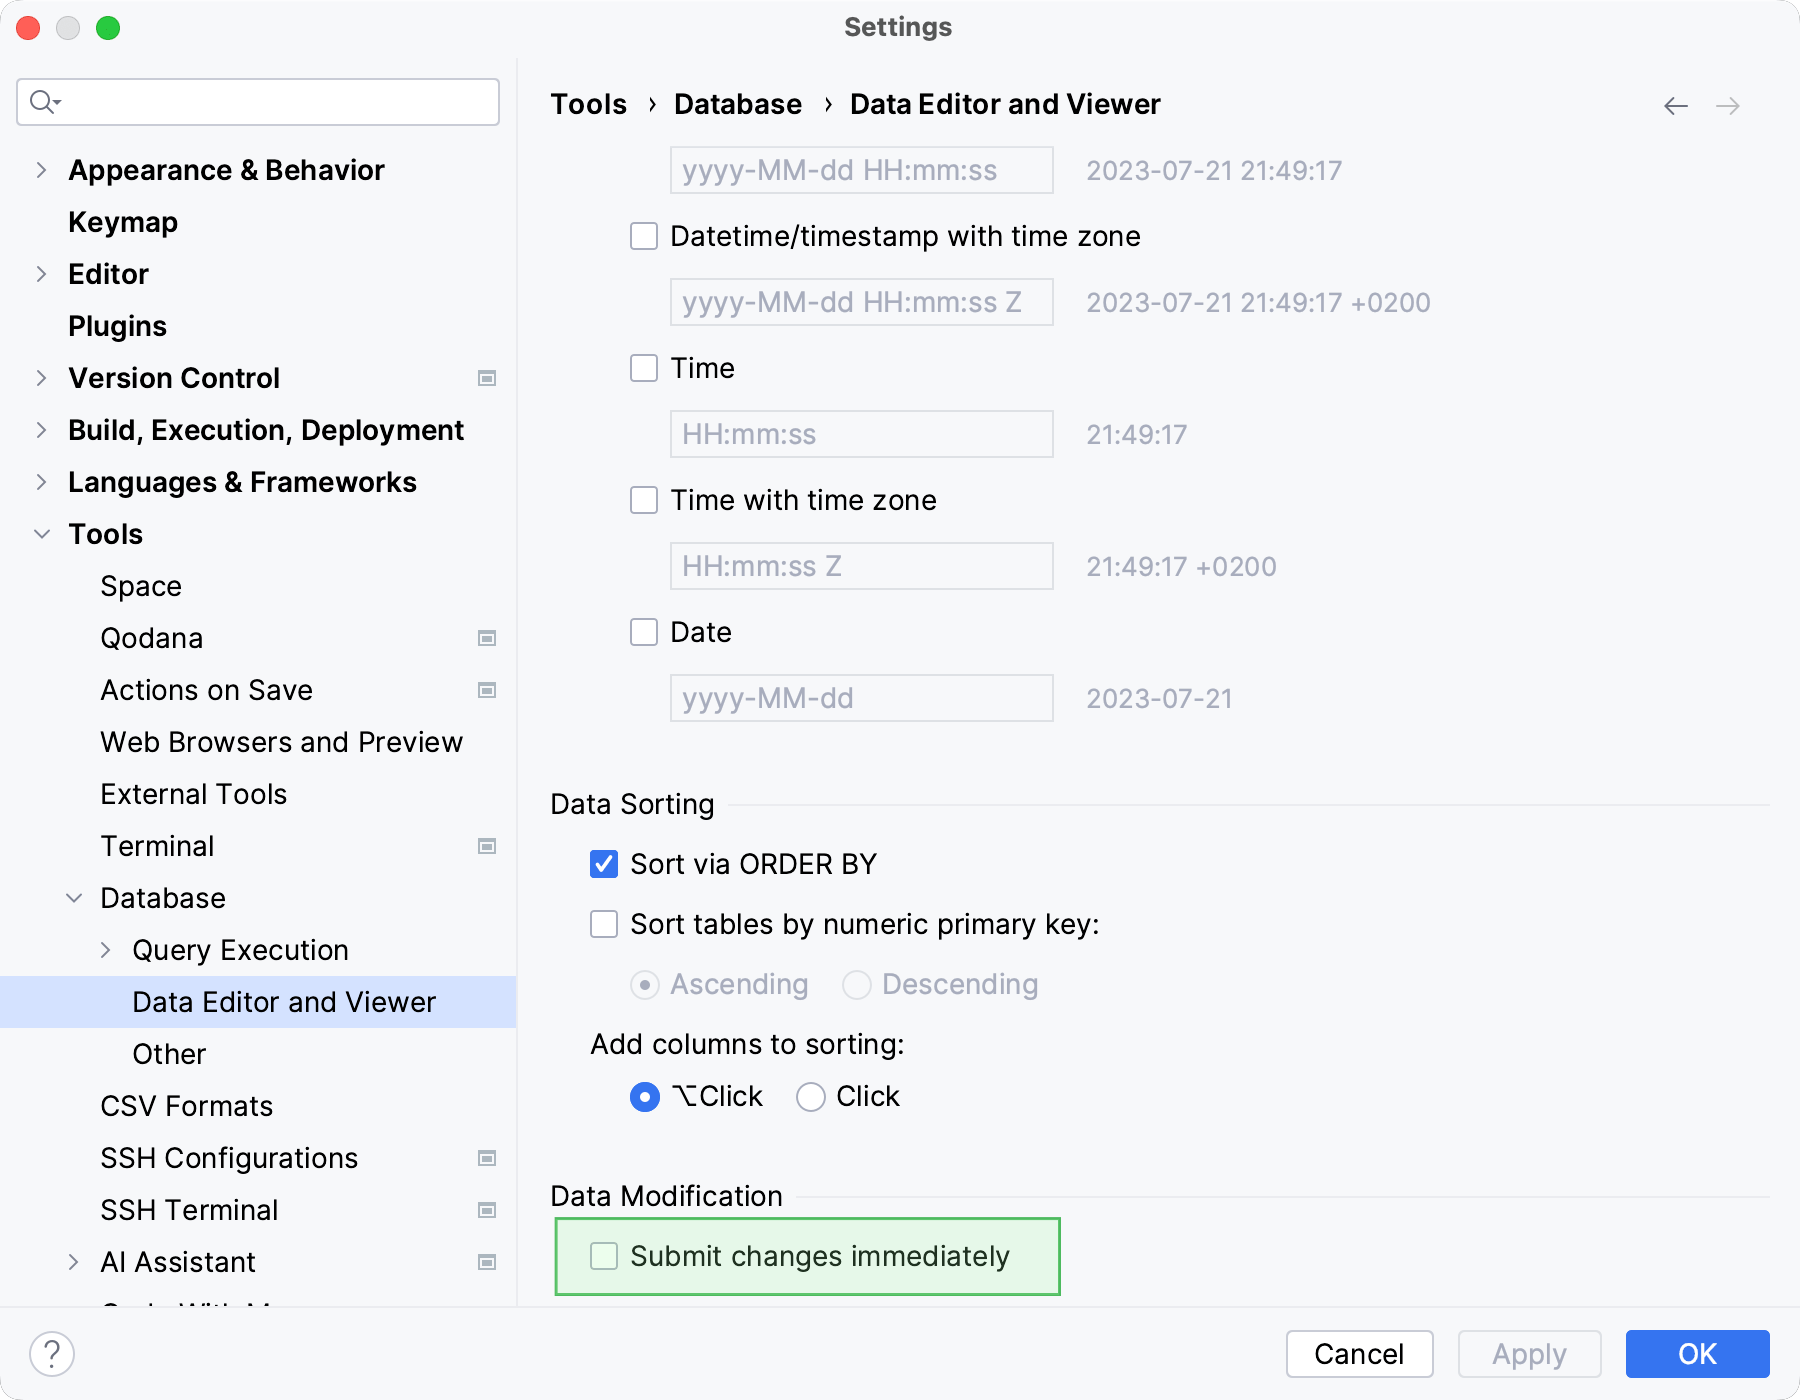The height and width of the screenshot is (1400, 1800).
Task: Go to Database in the breadcrumb
Action: pos(737,104)
